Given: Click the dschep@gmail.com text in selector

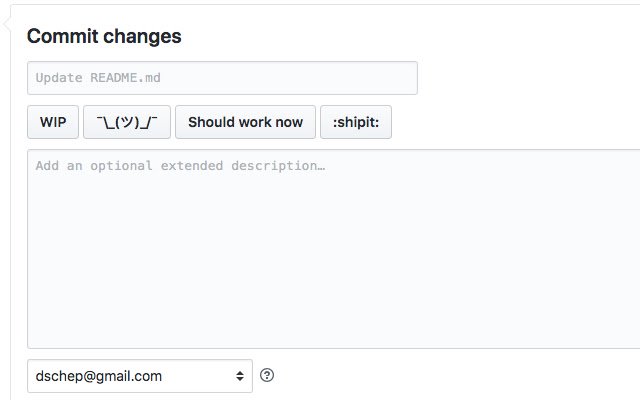Looking at the screenshot, I should (x=98, y=376).
